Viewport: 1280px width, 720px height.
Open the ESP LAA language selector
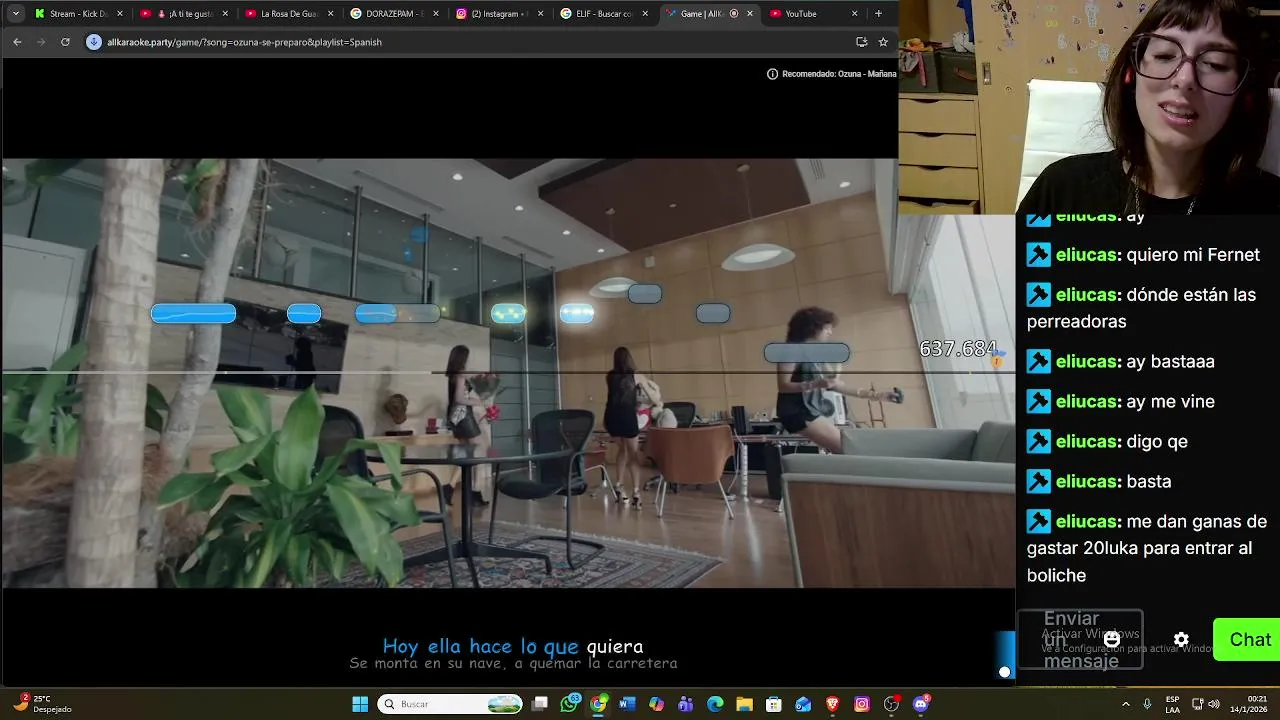(x=1172, y=704)
